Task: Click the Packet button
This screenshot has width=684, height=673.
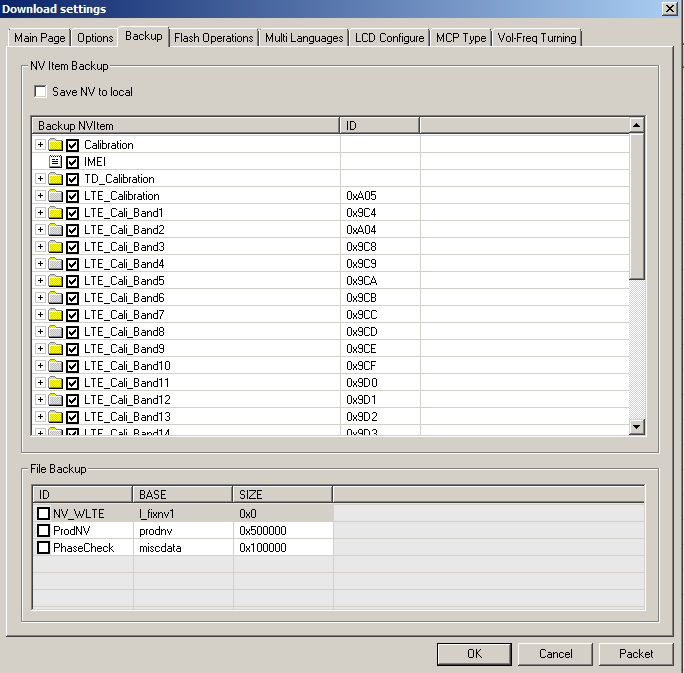Action: (636, 654)
